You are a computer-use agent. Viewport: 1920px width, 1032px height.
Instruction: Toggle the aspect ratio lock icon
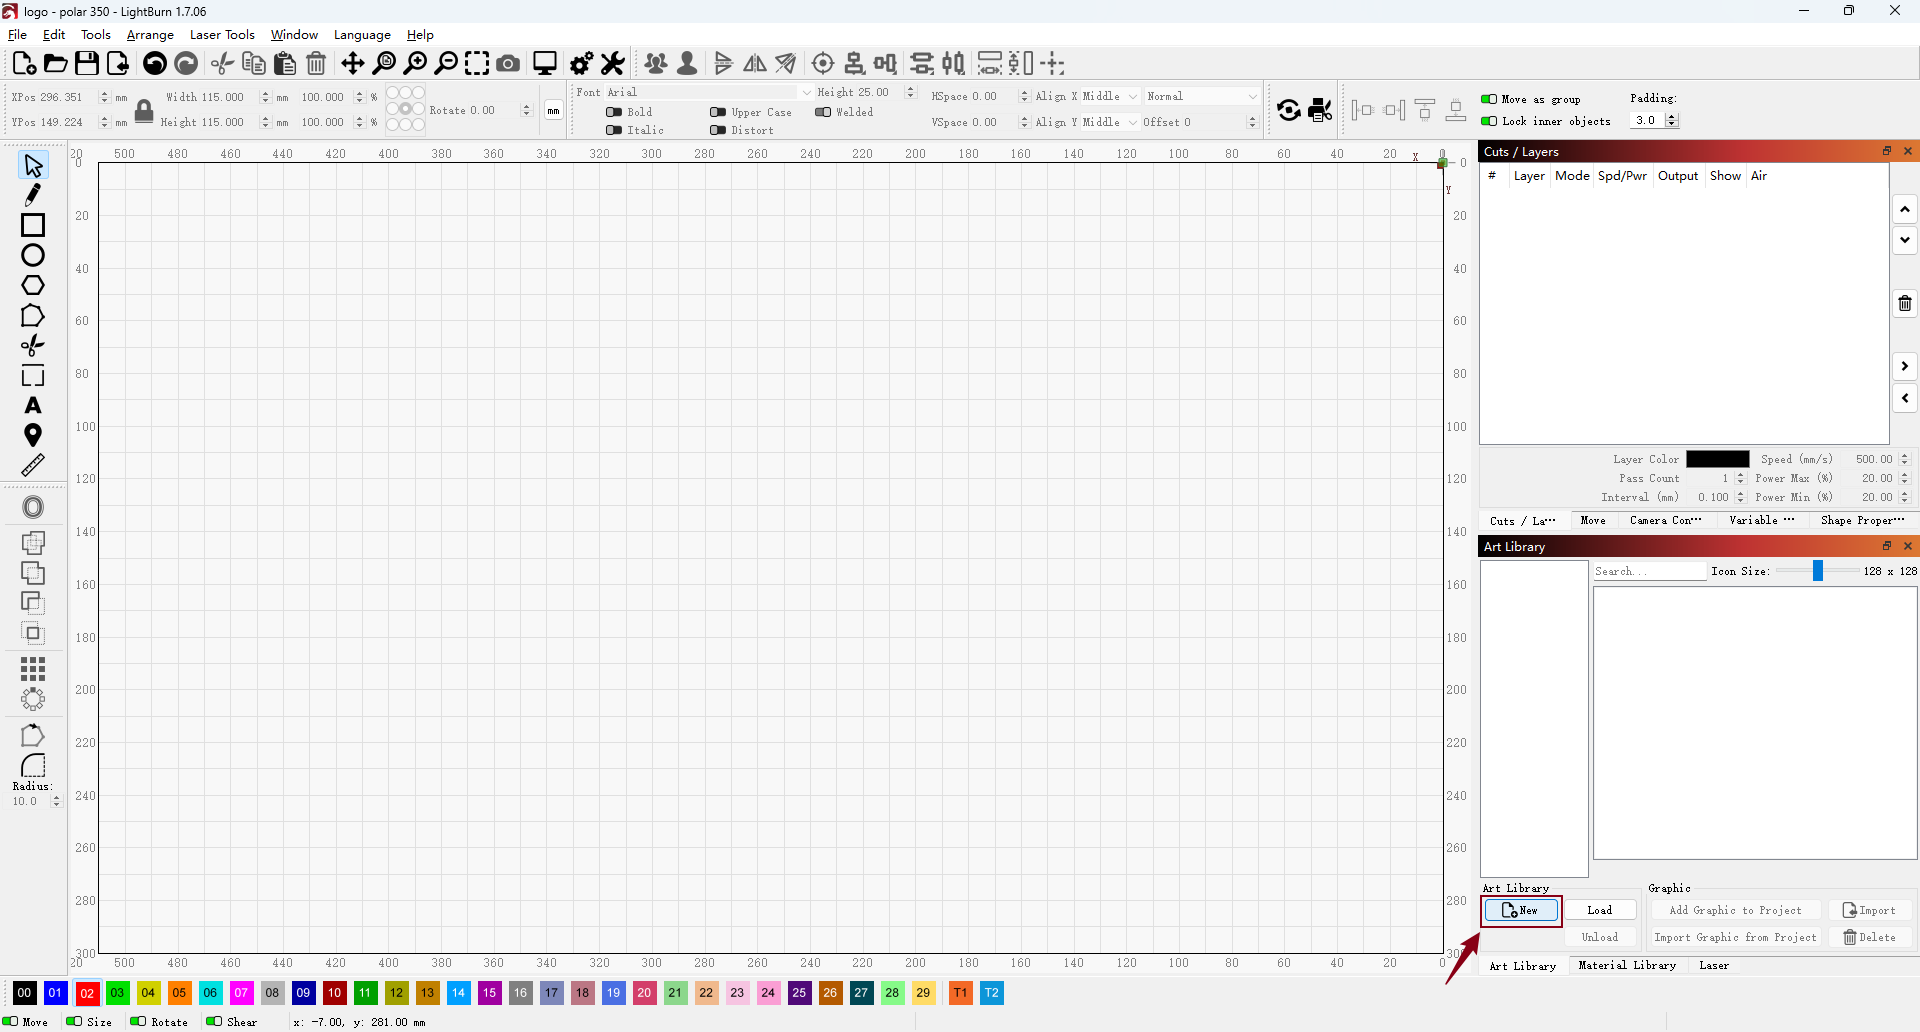click(144, 110)
